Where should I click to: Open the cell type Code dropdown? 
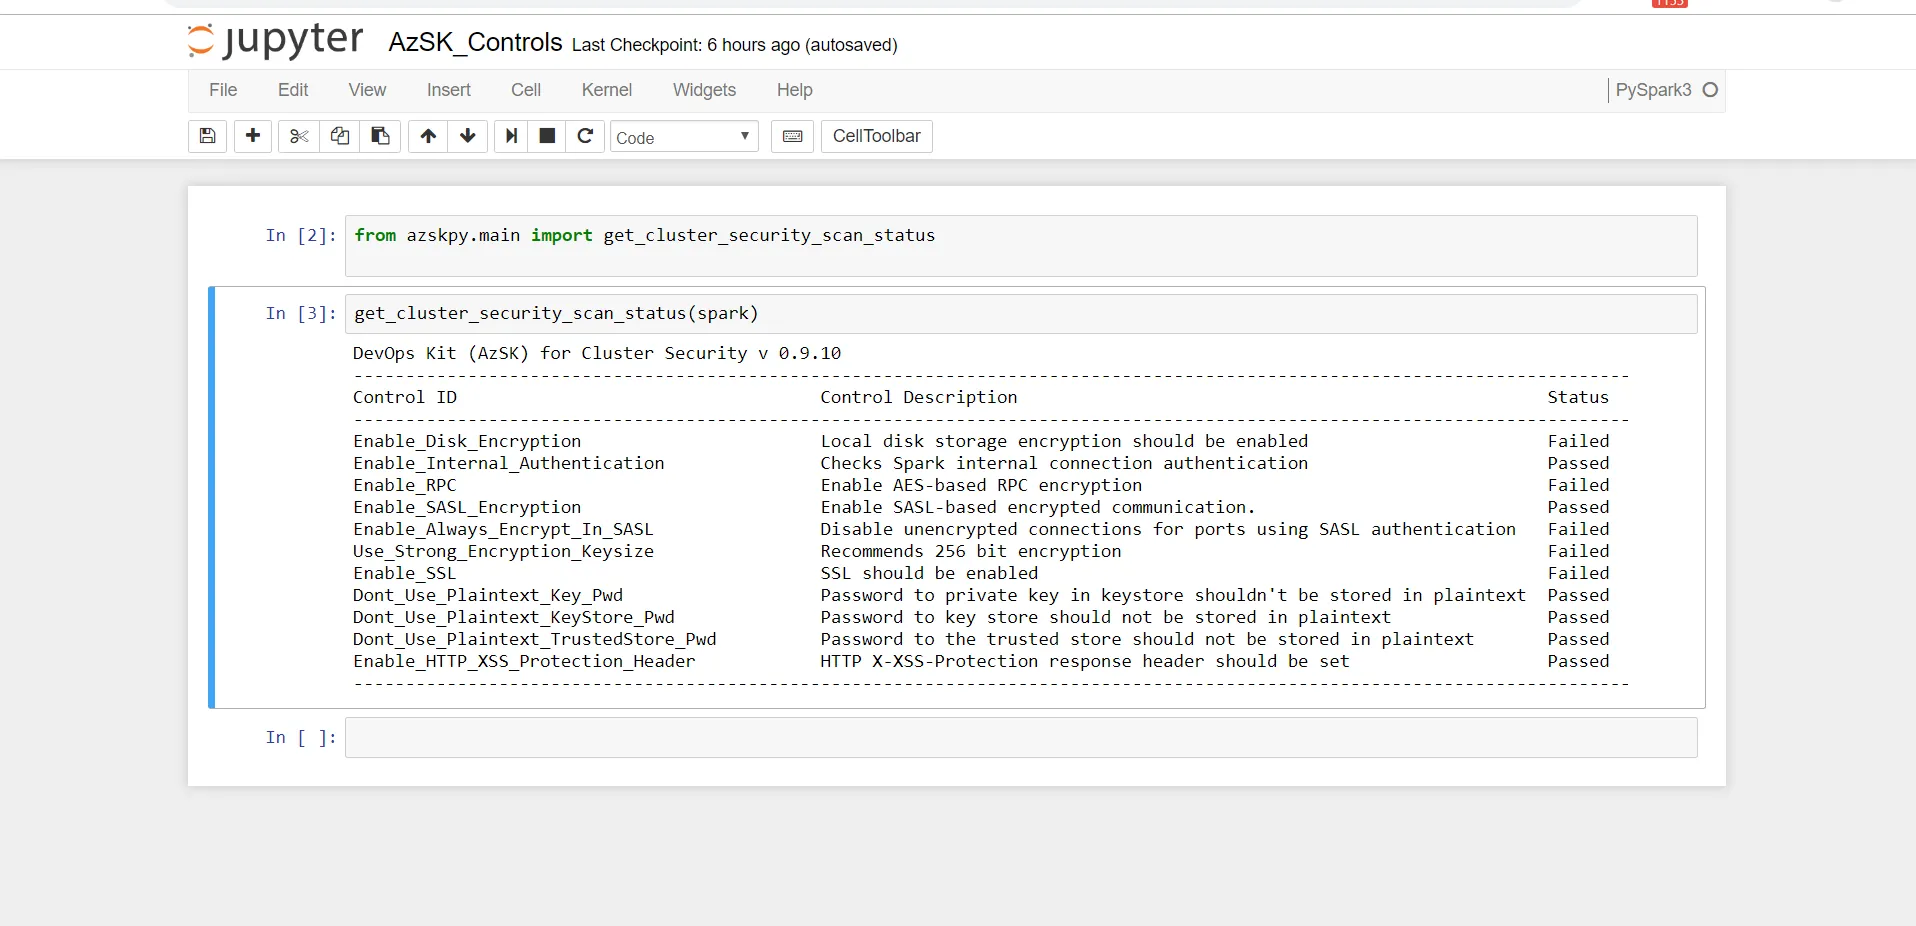[x=684, y=137]
